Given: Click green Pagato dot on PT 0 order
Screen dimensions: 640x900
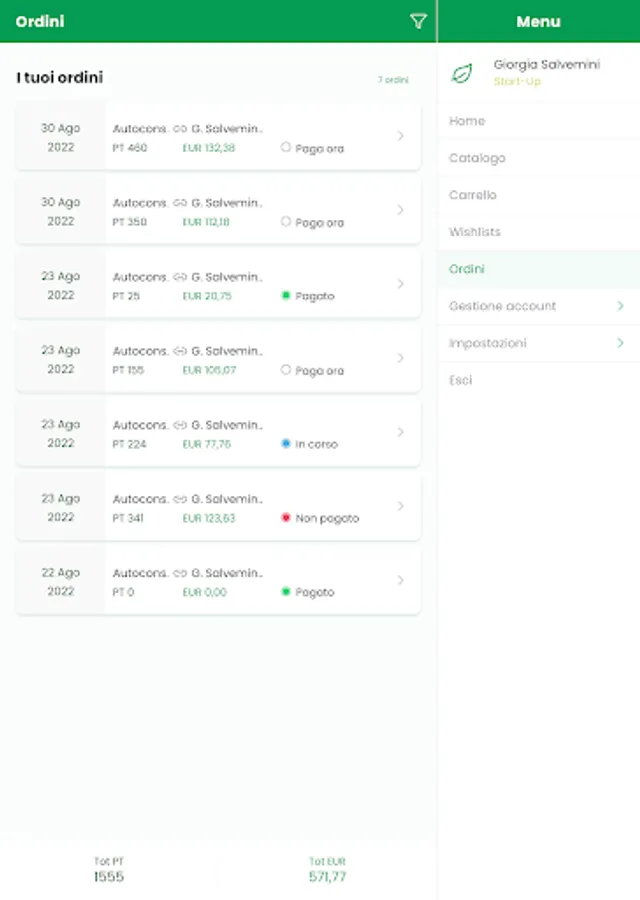Looking at the screenshot, I should pyautogui.click(x=286, y=592).
